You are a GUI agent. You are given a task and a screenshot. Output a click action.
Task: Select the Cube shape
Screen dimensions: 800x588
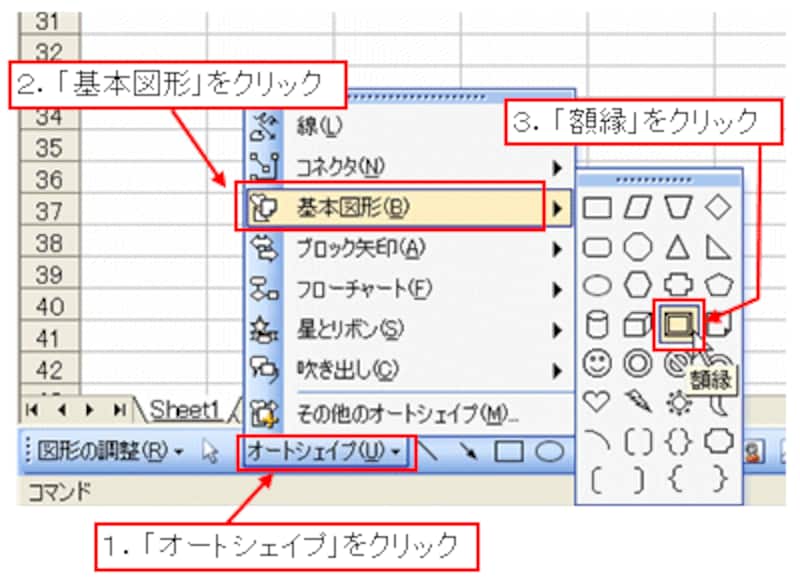[637, 325]
